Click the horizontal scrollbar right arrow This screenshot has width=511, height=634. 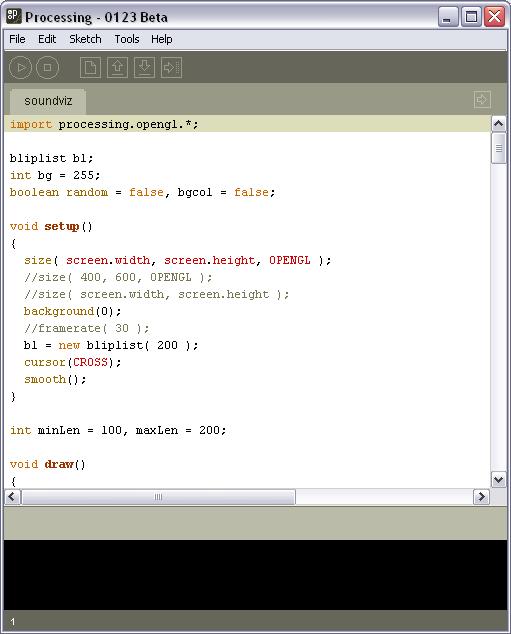pyautogui.click(x=481, y=497)
